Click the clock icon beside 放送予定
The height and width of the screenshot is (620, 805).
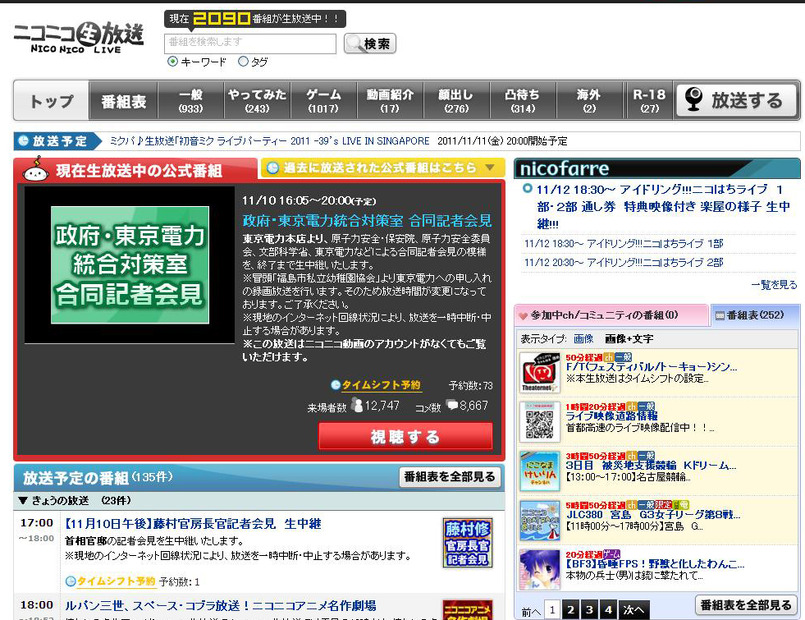(23, 141)
